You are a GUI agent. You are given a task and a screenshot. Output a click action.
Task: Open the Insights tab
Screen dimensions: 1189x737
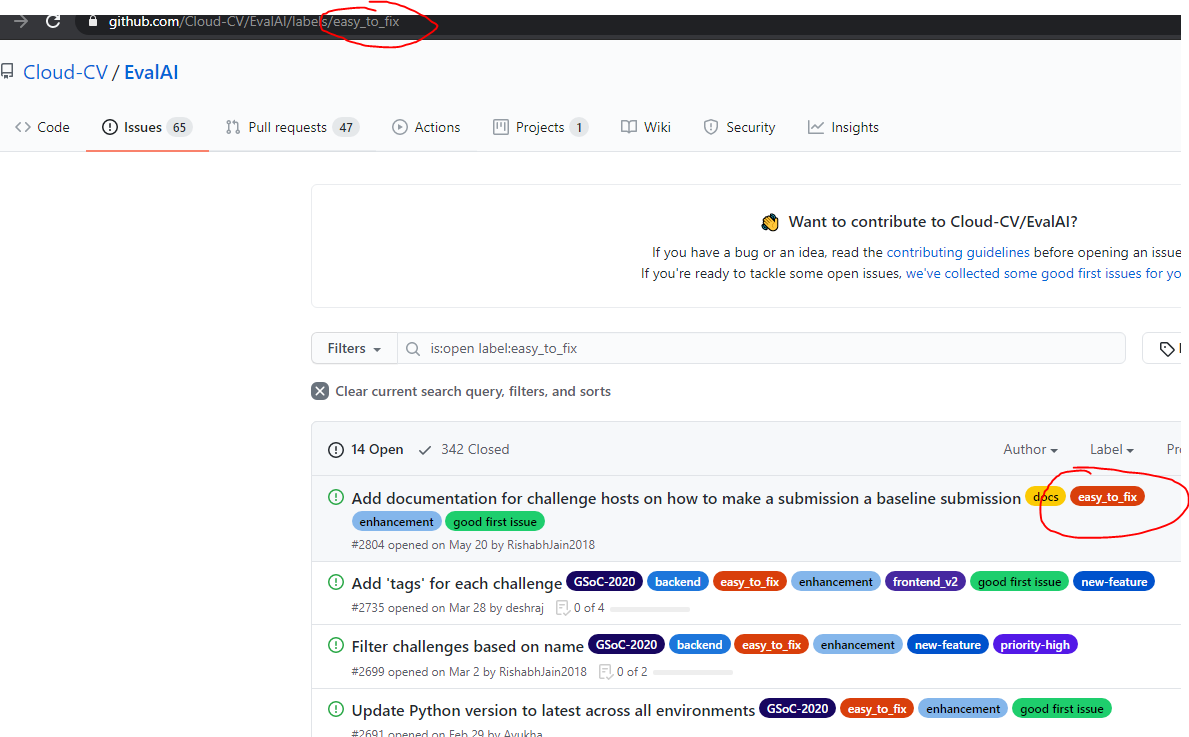tap(843, 127)
